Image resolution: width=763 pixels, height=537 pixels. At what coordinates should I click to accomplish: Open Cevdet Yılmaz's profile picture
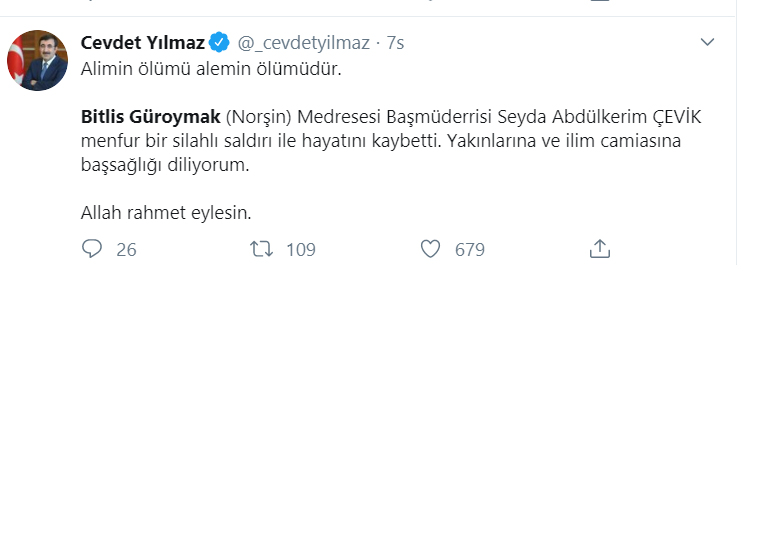[37, 61]
